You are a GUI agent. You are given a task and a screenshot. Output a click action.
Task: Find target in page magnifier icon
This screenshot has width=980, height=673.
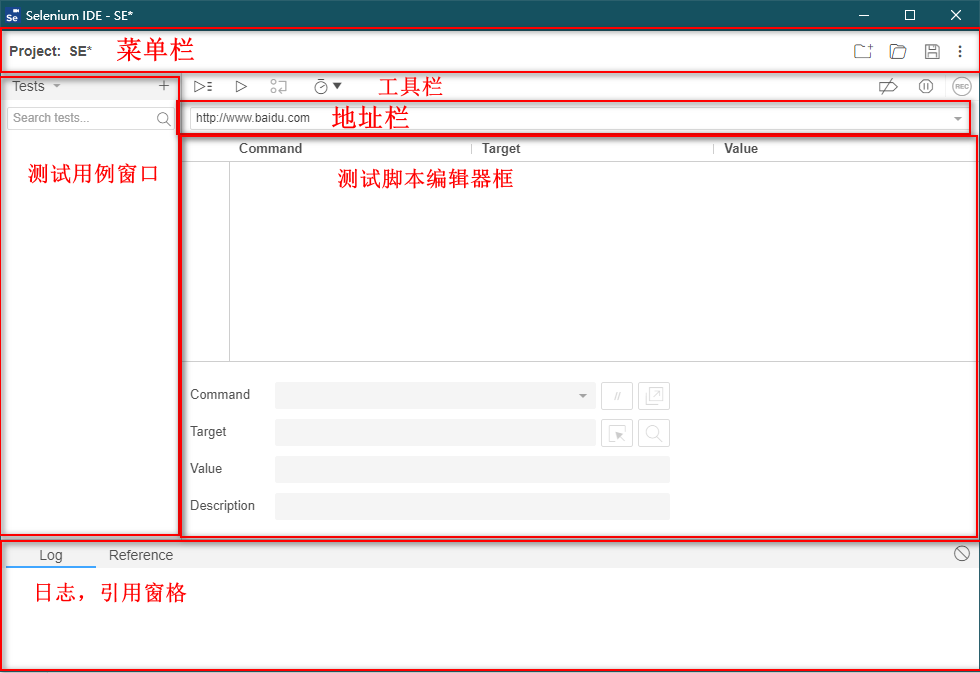point(654,433)
